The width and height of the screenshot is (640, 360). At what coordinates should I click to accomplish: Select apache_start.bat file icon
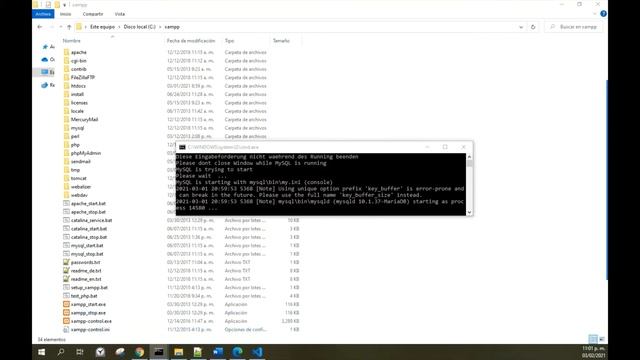tap(67, 203)
